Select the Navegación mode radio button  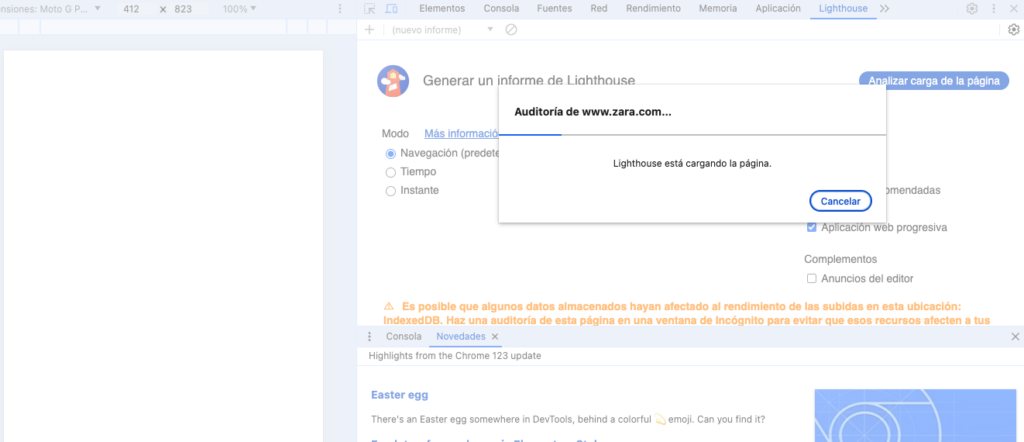[391, 154]
